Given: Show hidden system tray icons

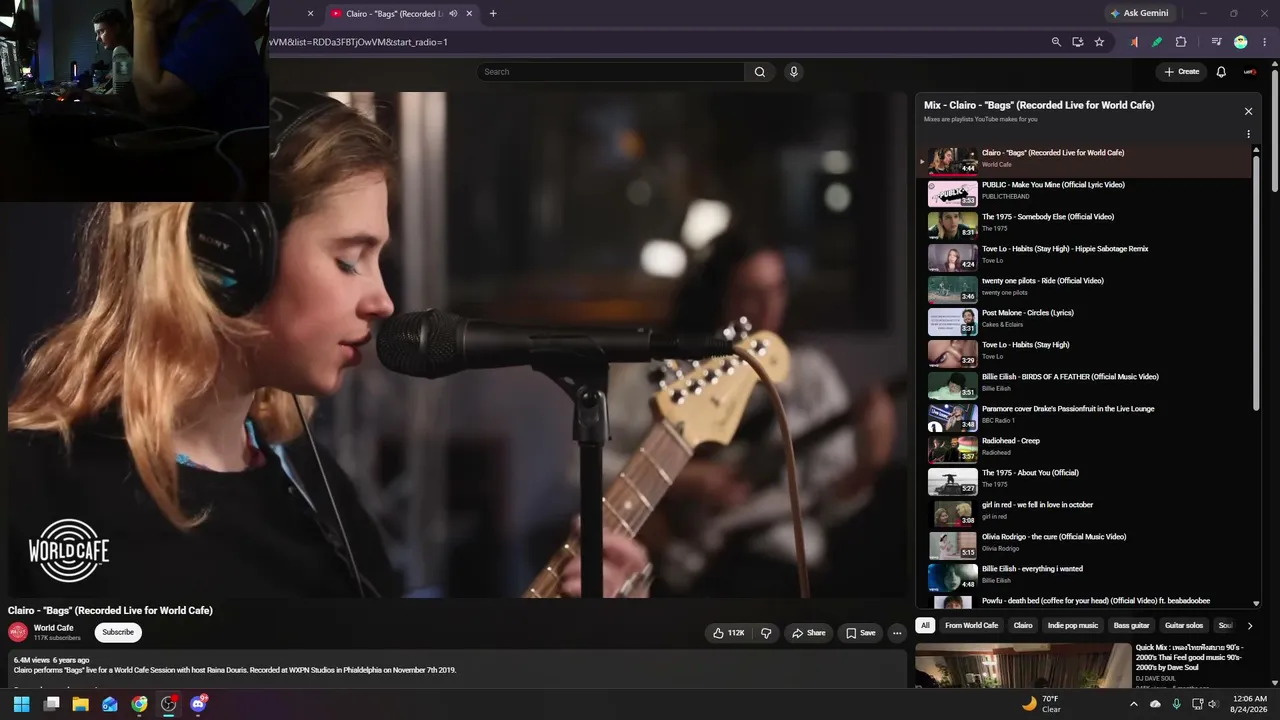Looking at the screenshot, I should (1133, 704).
